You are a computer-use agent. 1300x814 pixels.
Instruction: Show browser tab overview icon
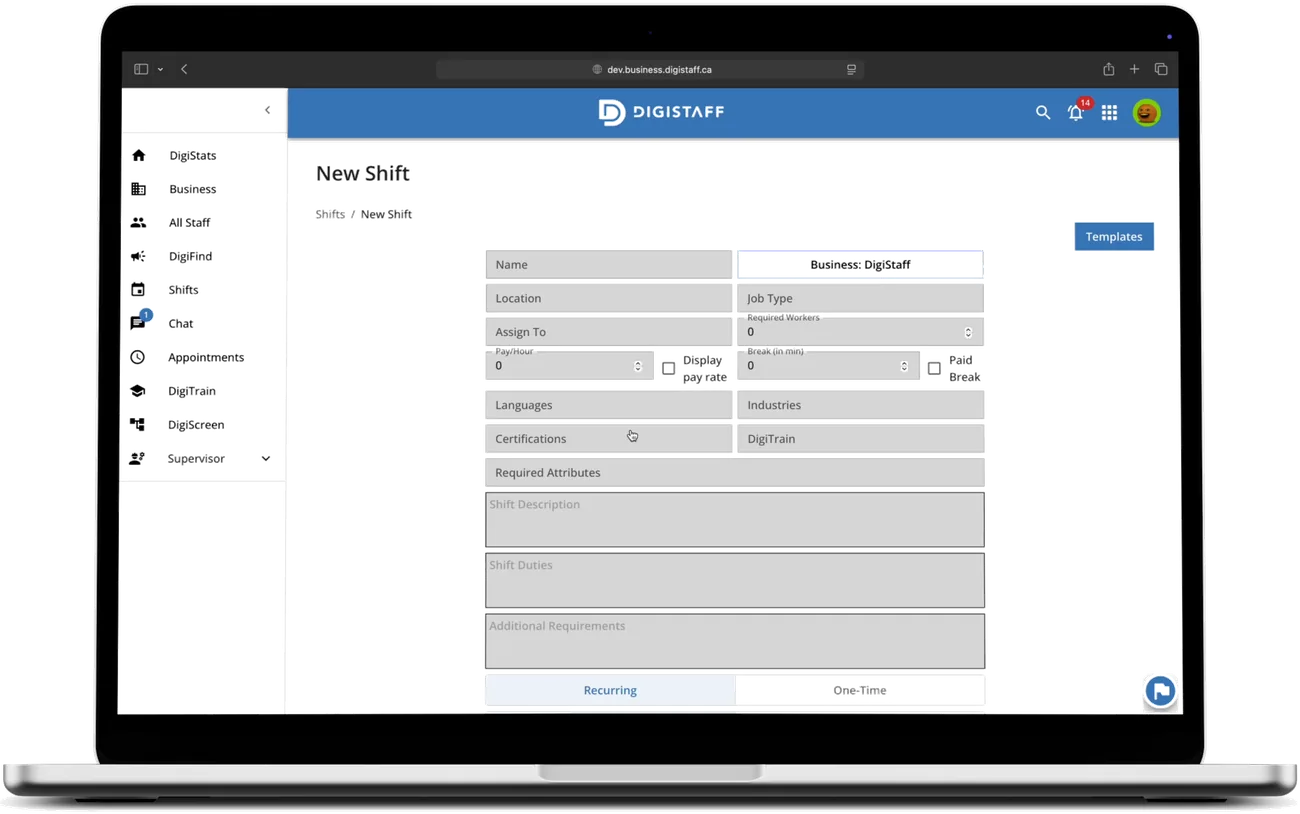[1161, 69]
